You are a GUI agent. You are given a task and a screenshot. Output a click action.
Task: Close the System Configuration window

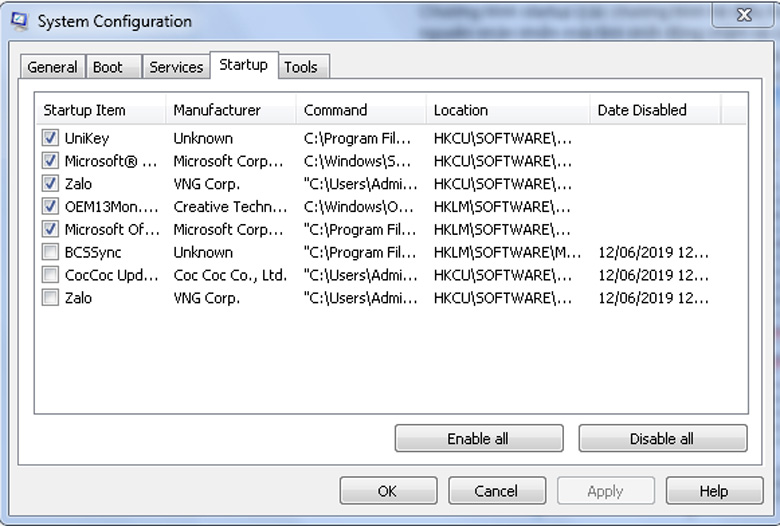[x=743, y=15]
